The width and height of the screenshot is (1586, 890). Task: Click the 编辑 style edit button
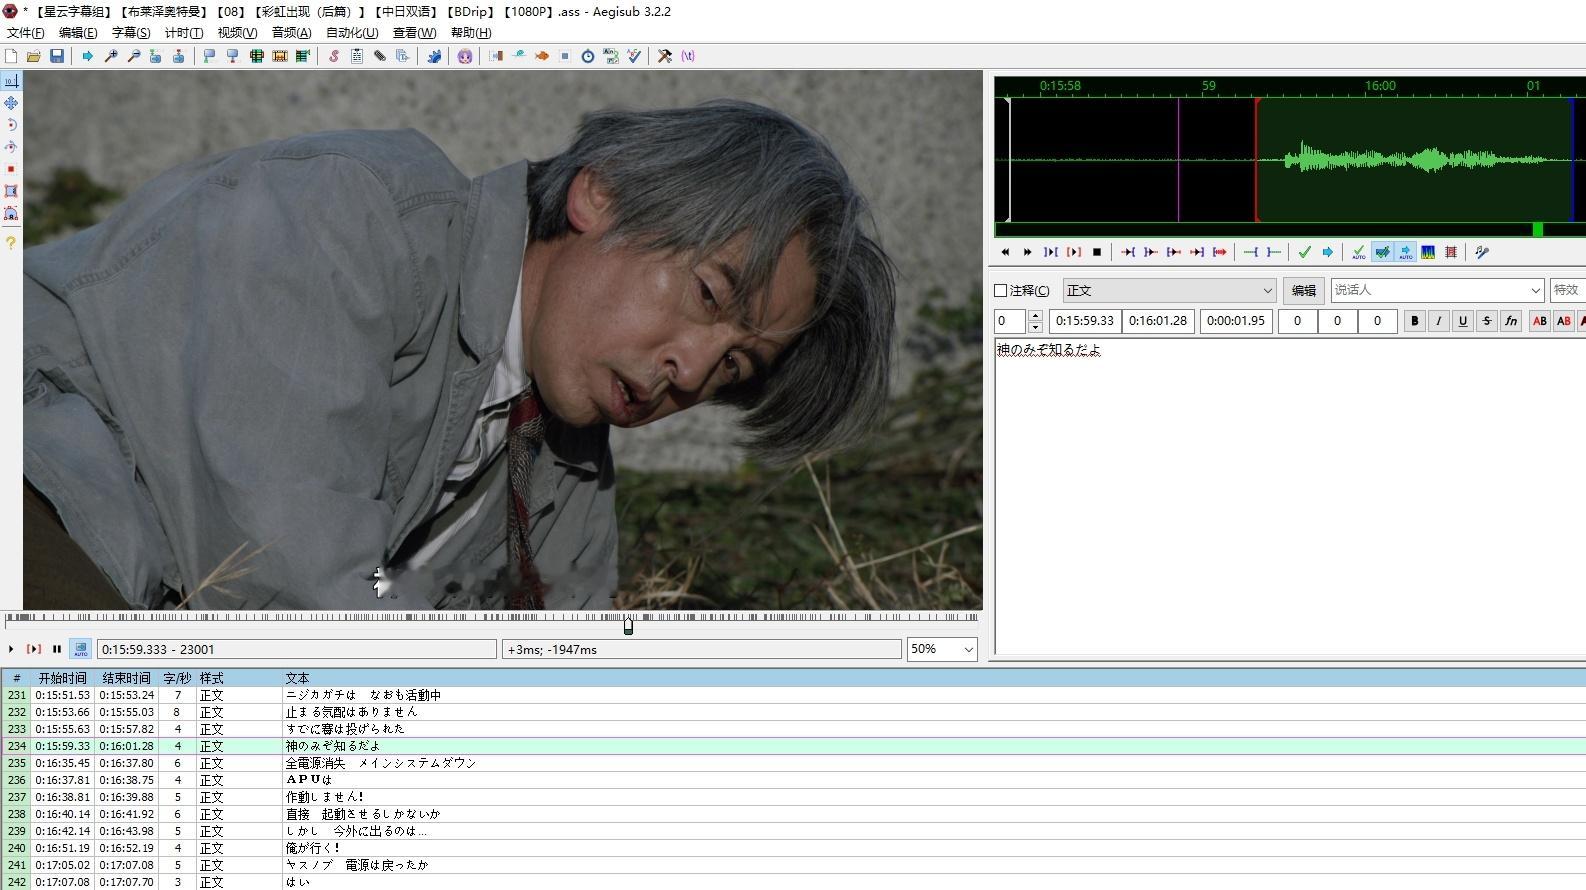tap(1304, 290)
